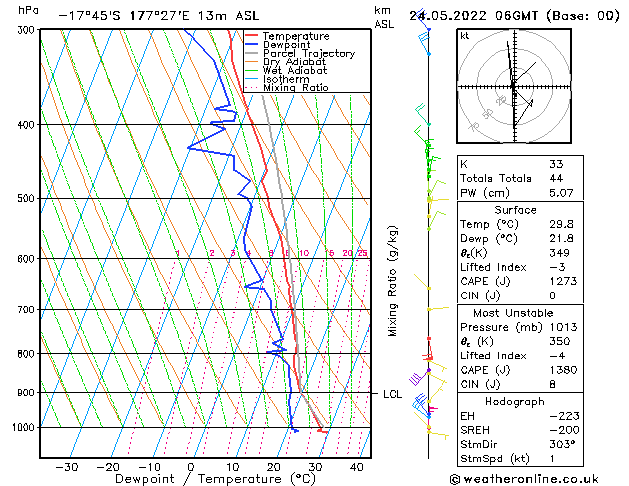Click the hodograph circle plot
This screenshot has width=629, height=486.
[x=513, y=87]
